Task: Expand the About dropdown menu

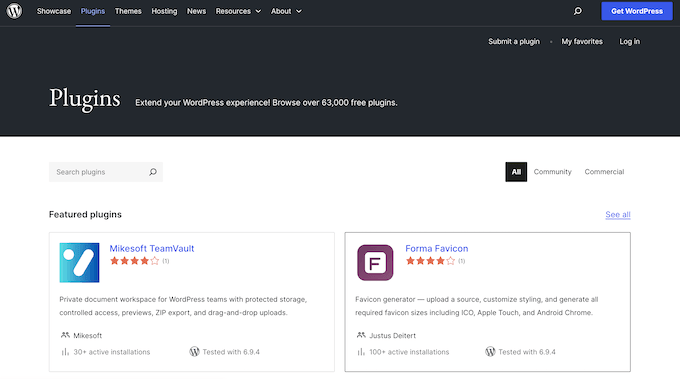Action: 286,11
